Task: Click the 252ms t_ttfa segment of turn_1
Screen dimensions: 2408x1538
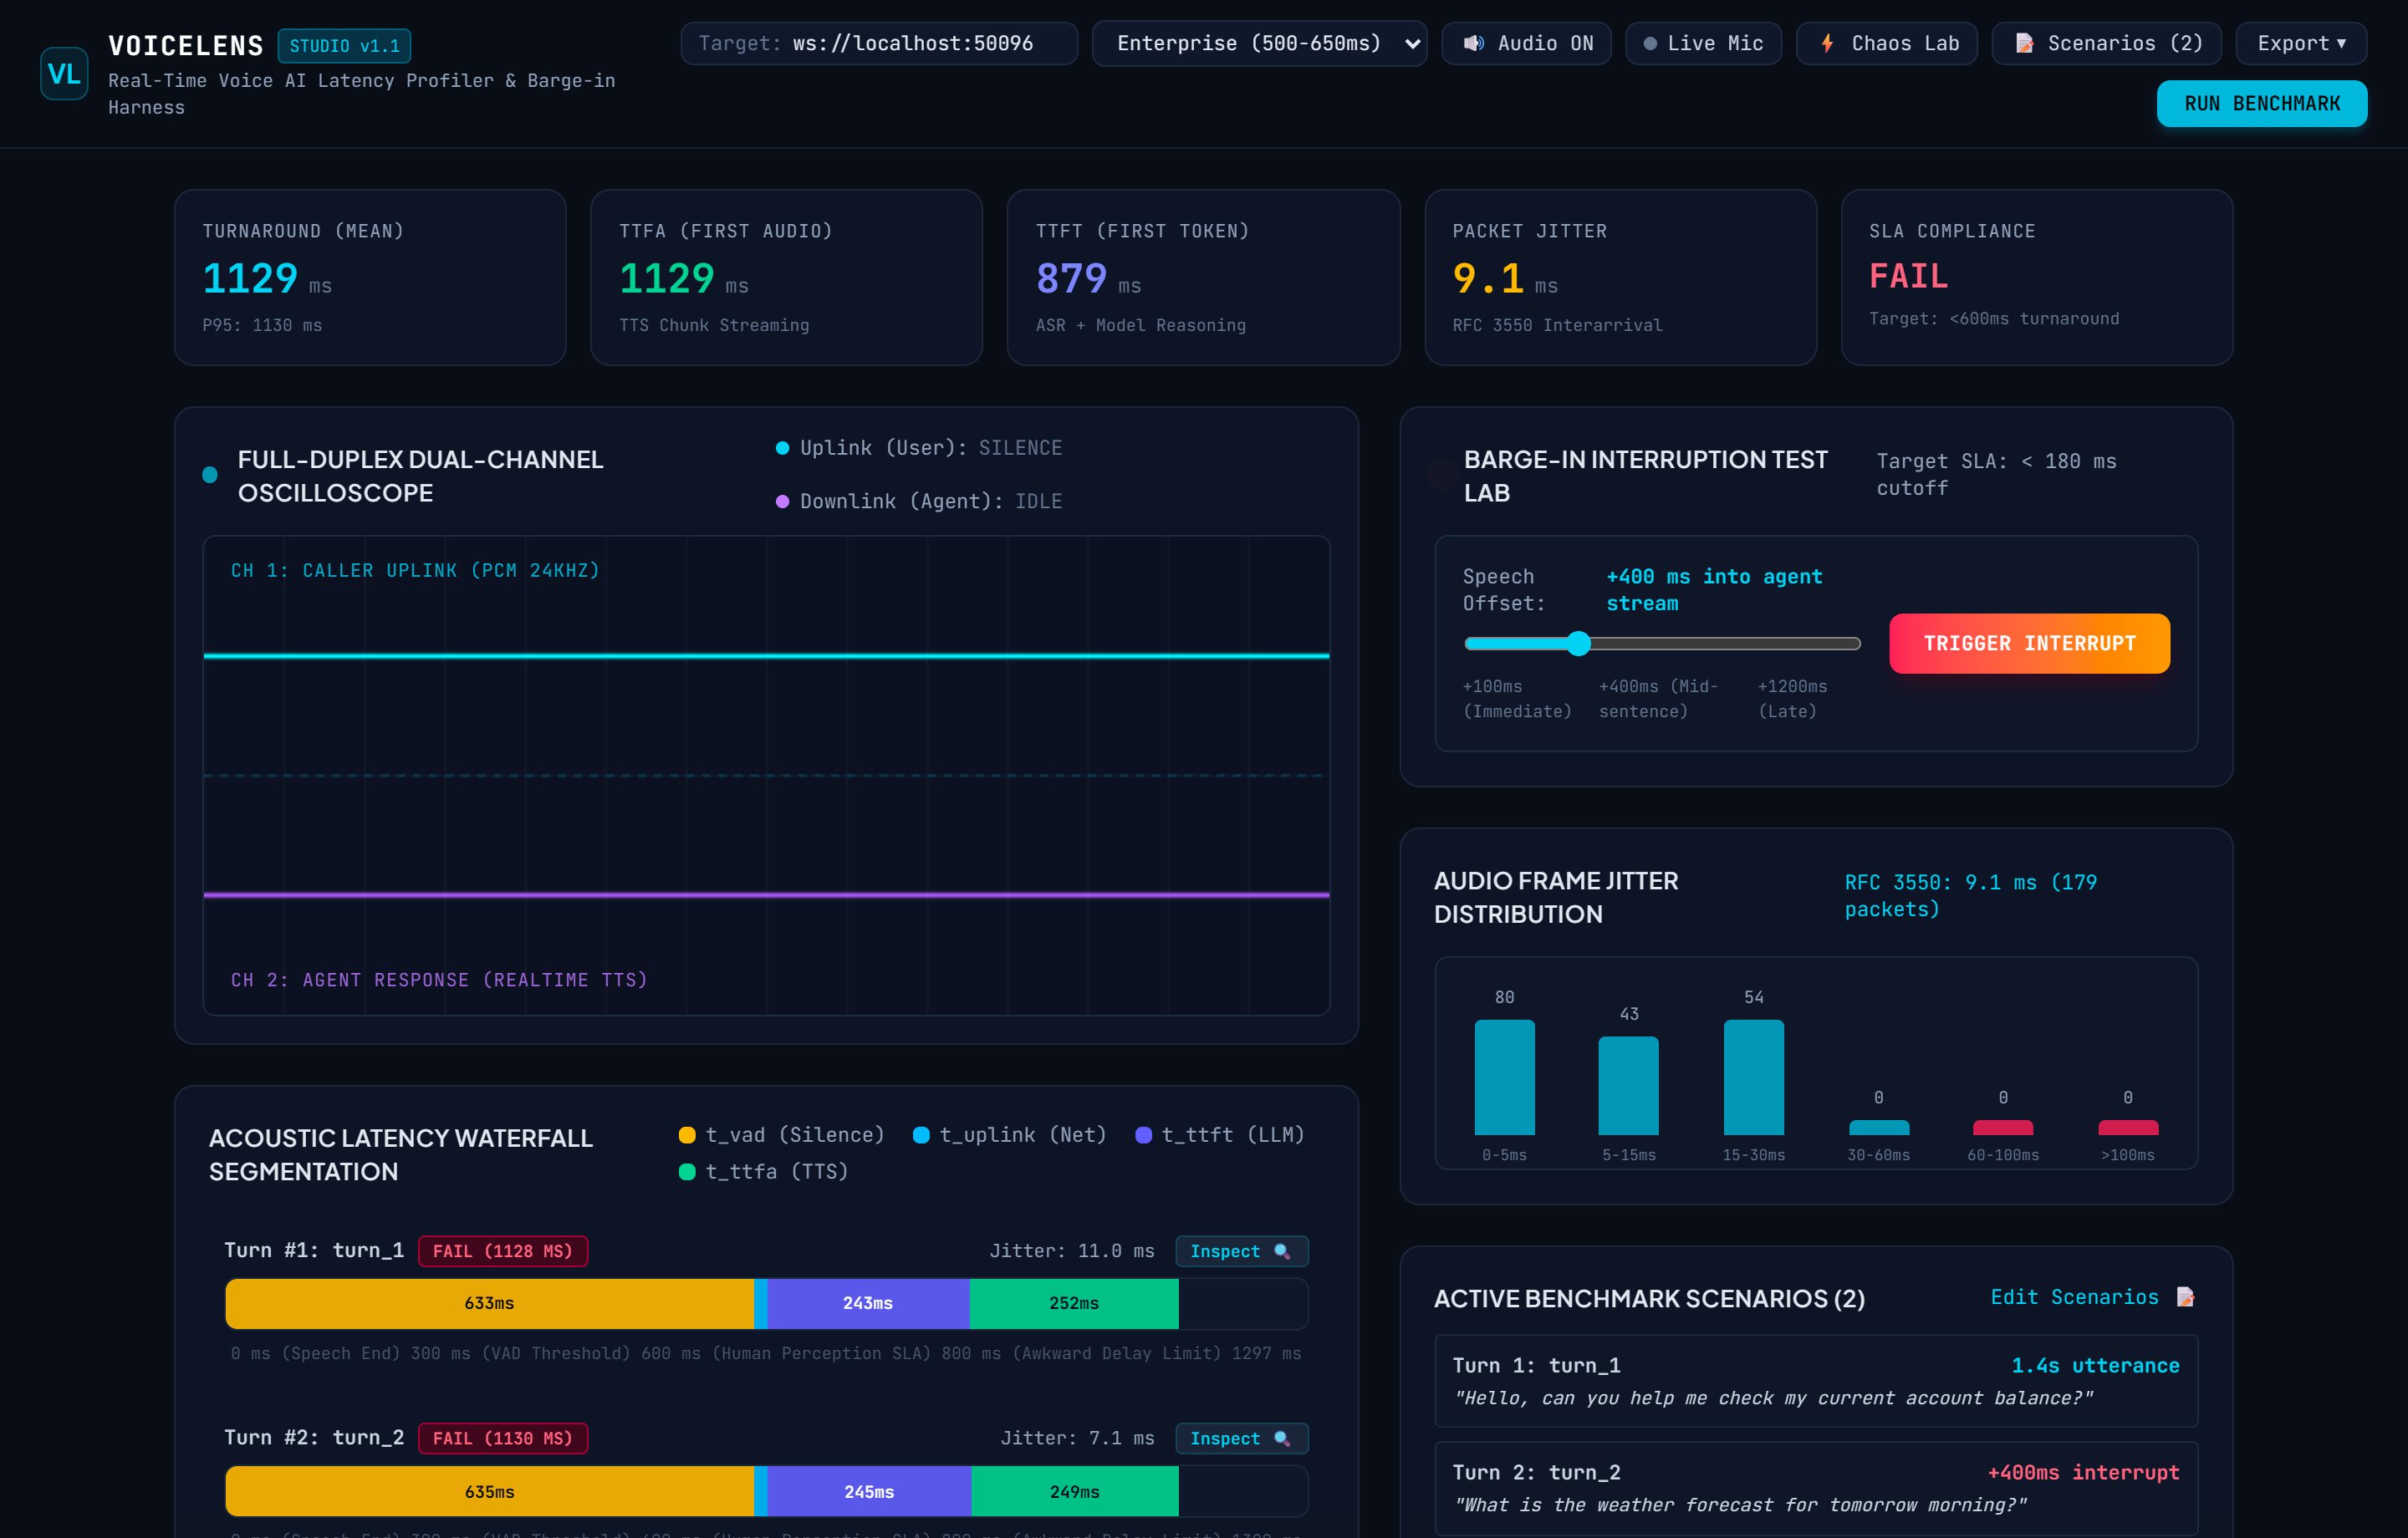Action: coord(1074,1303)
